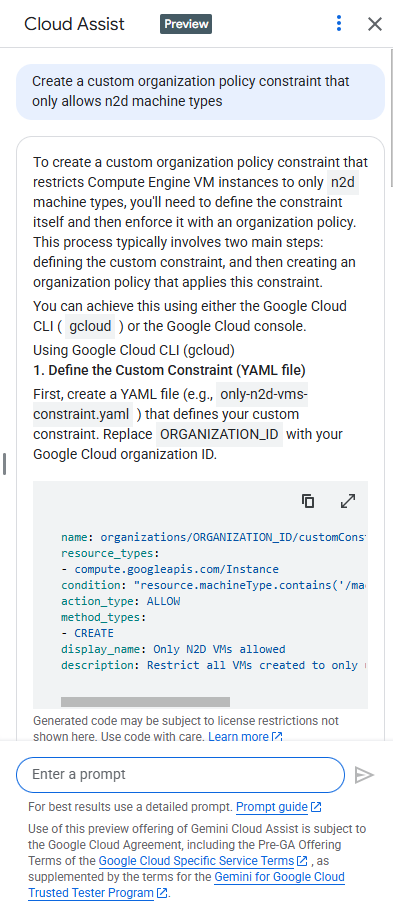Image resolution: width=393 pixels, height=916 pixels.
Task: Click the Preview badge
Action: click(186, 24)
